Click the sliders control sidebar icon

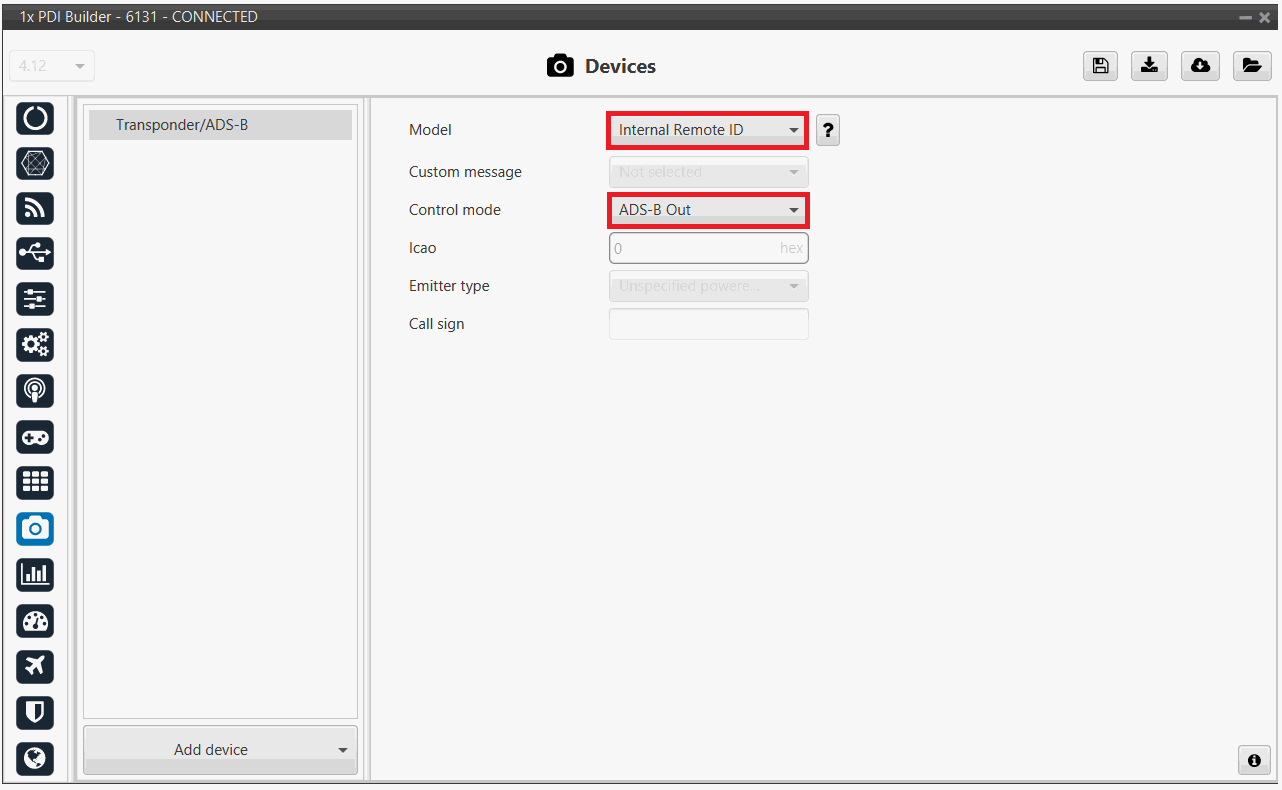tap(35, 299)
